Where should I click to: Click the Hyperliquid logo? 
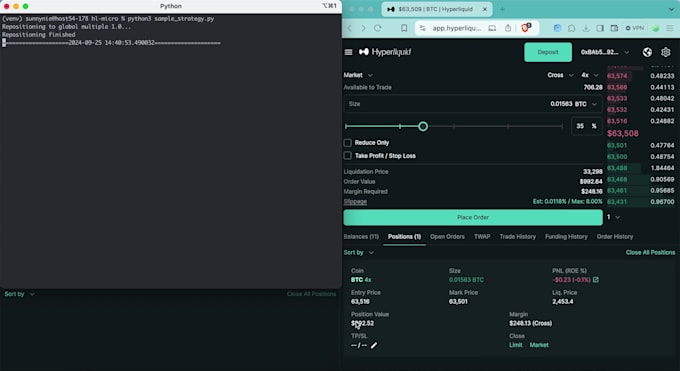tap(385, 52)
